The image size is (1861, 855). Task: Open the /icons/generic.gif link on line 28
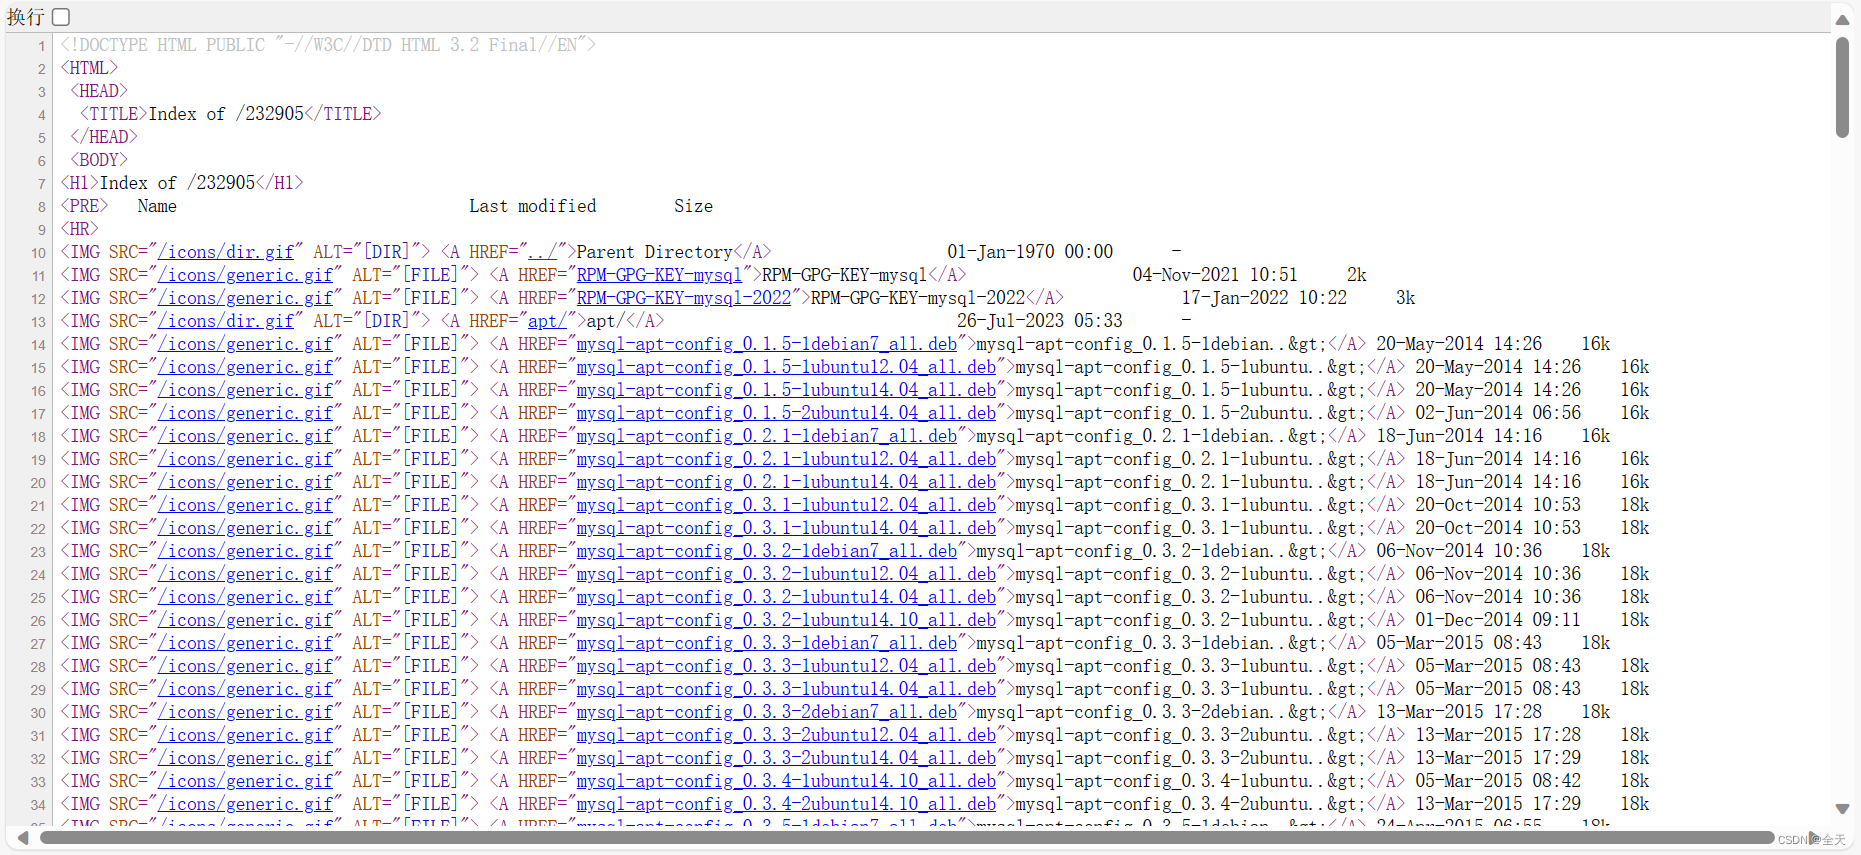click(x=246, y=666)
